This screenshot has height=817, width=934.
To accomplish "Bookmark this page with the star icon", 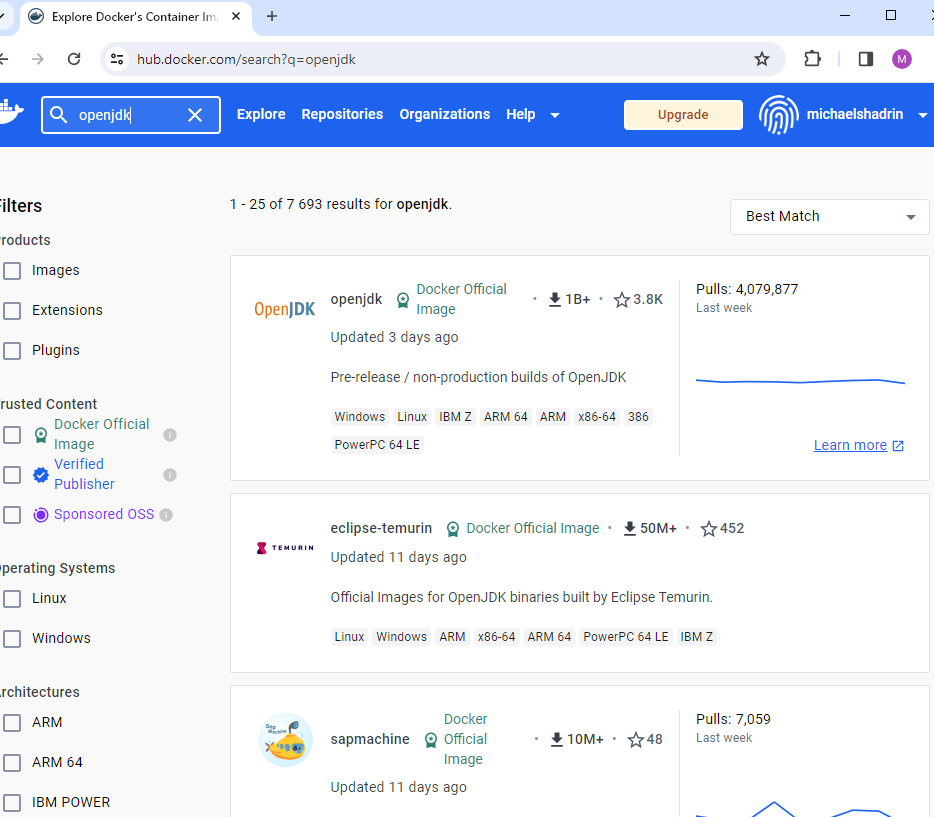I will pos(761,59).
